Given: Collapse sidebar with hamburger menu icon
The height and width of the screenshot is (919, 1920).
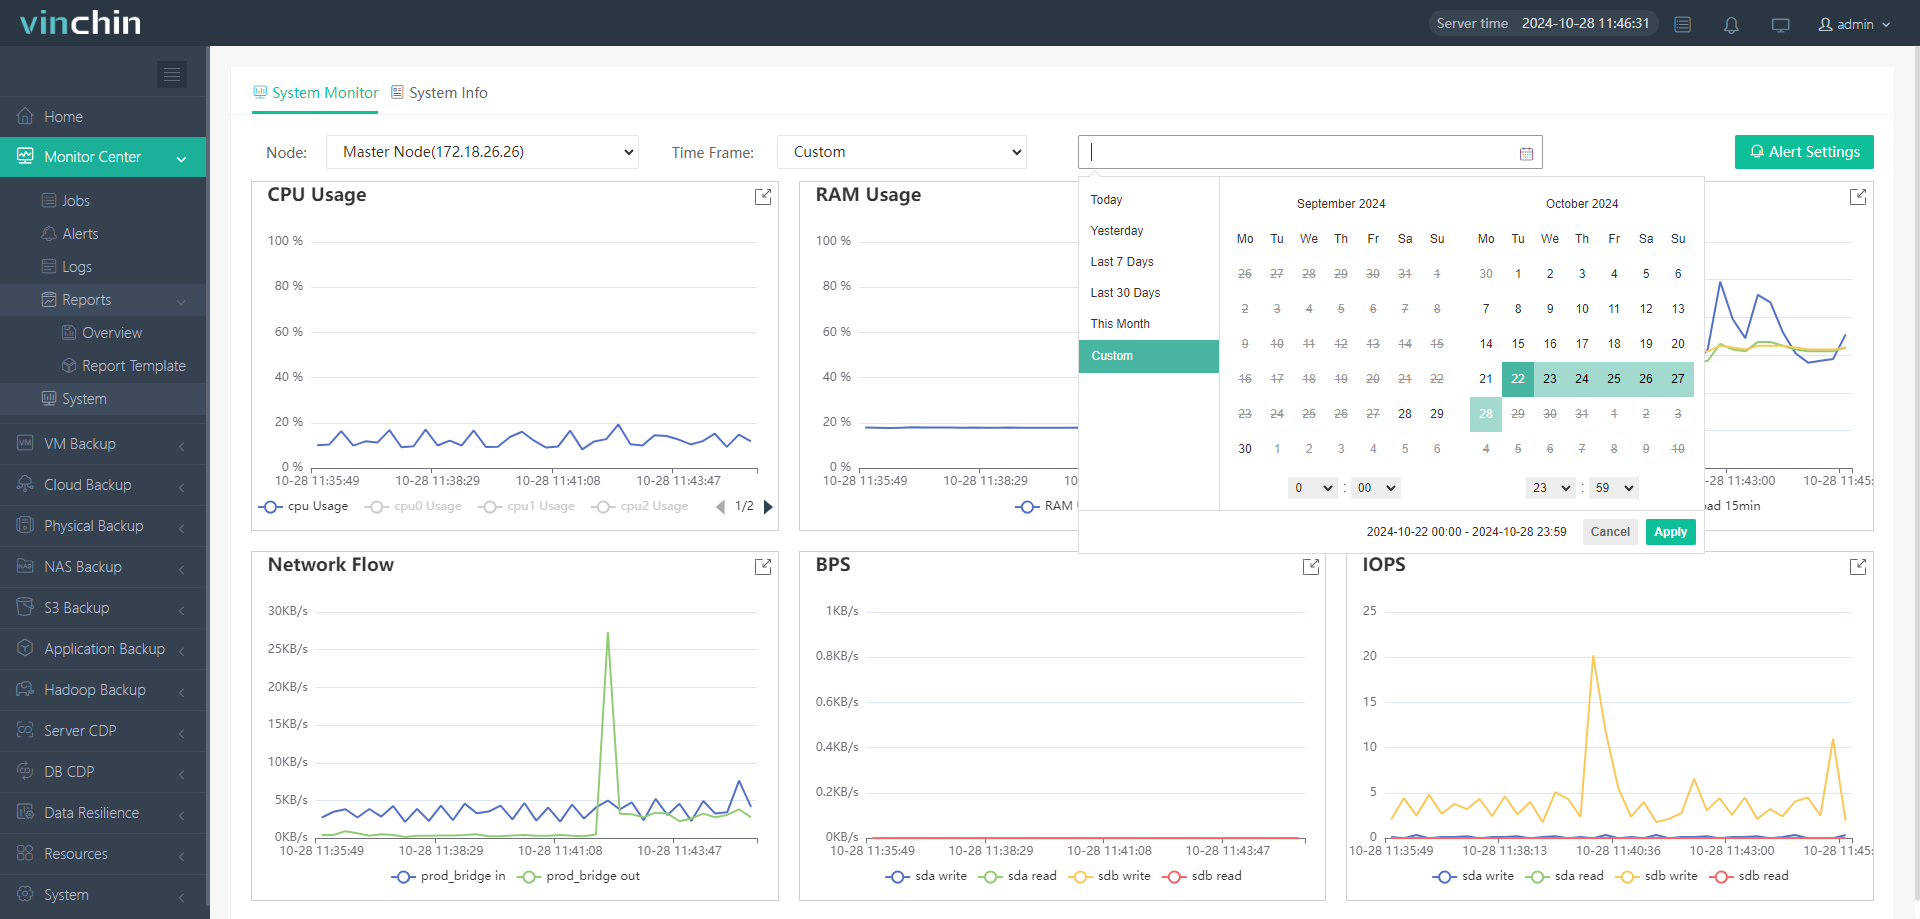Looking at the screenshot, I should tap(172, 75).
